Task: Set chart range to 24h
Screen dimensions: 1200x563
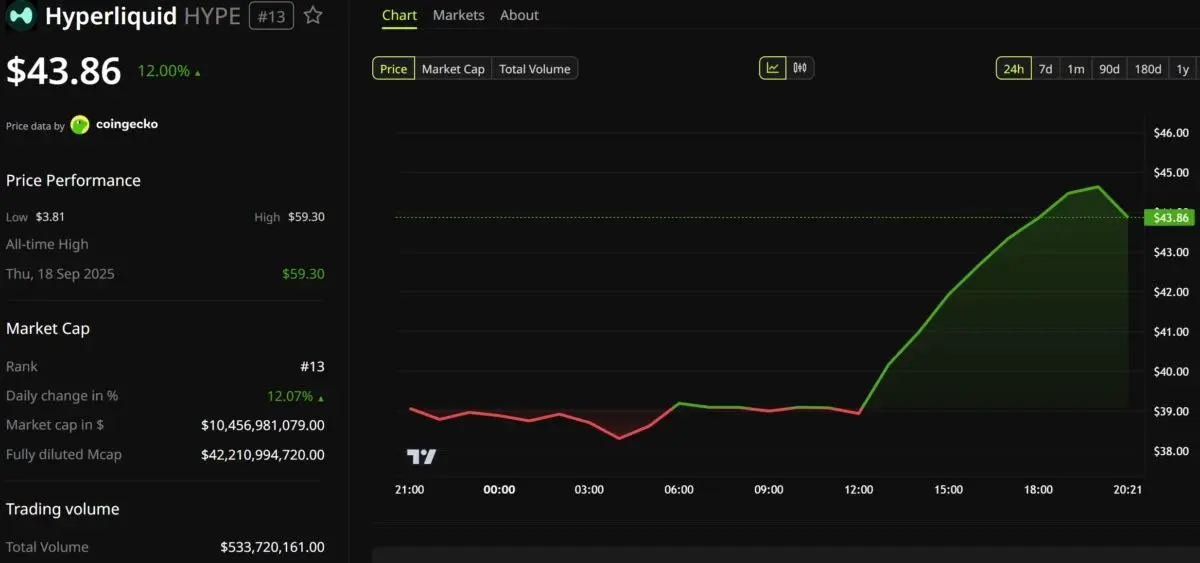Action: click(x=1013, y=69)
